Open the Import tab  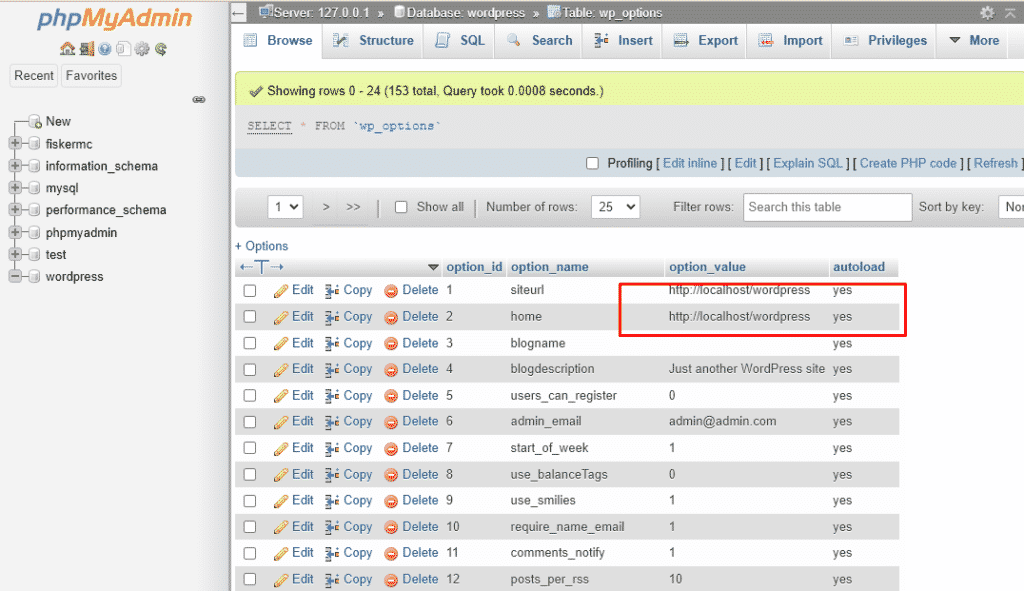[x=790, y=40]
